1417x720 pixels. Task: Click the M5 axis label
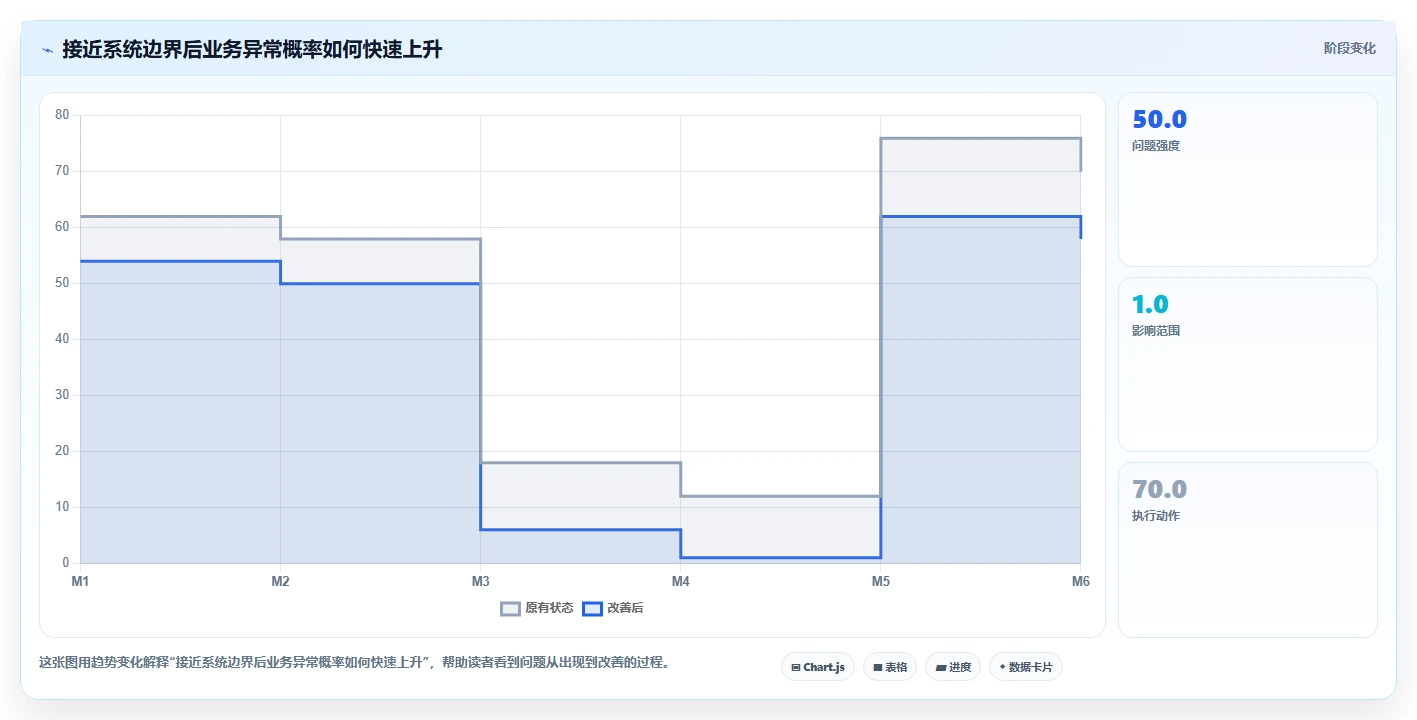[x=880, y=581]
